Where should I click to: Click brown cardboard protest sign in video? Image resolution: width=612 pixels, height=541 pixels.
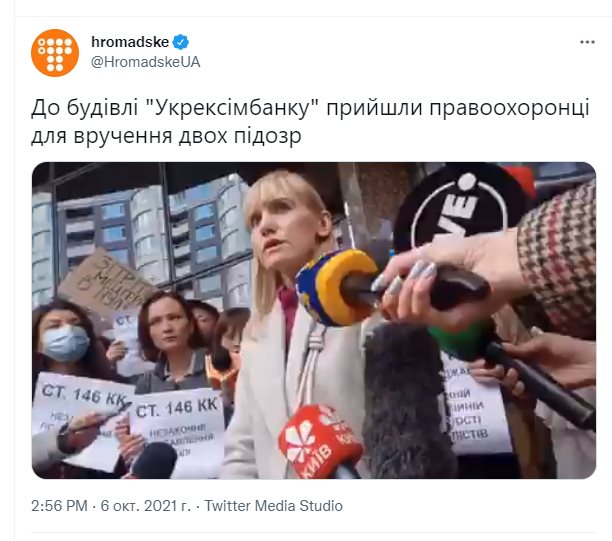pos(105,283)
